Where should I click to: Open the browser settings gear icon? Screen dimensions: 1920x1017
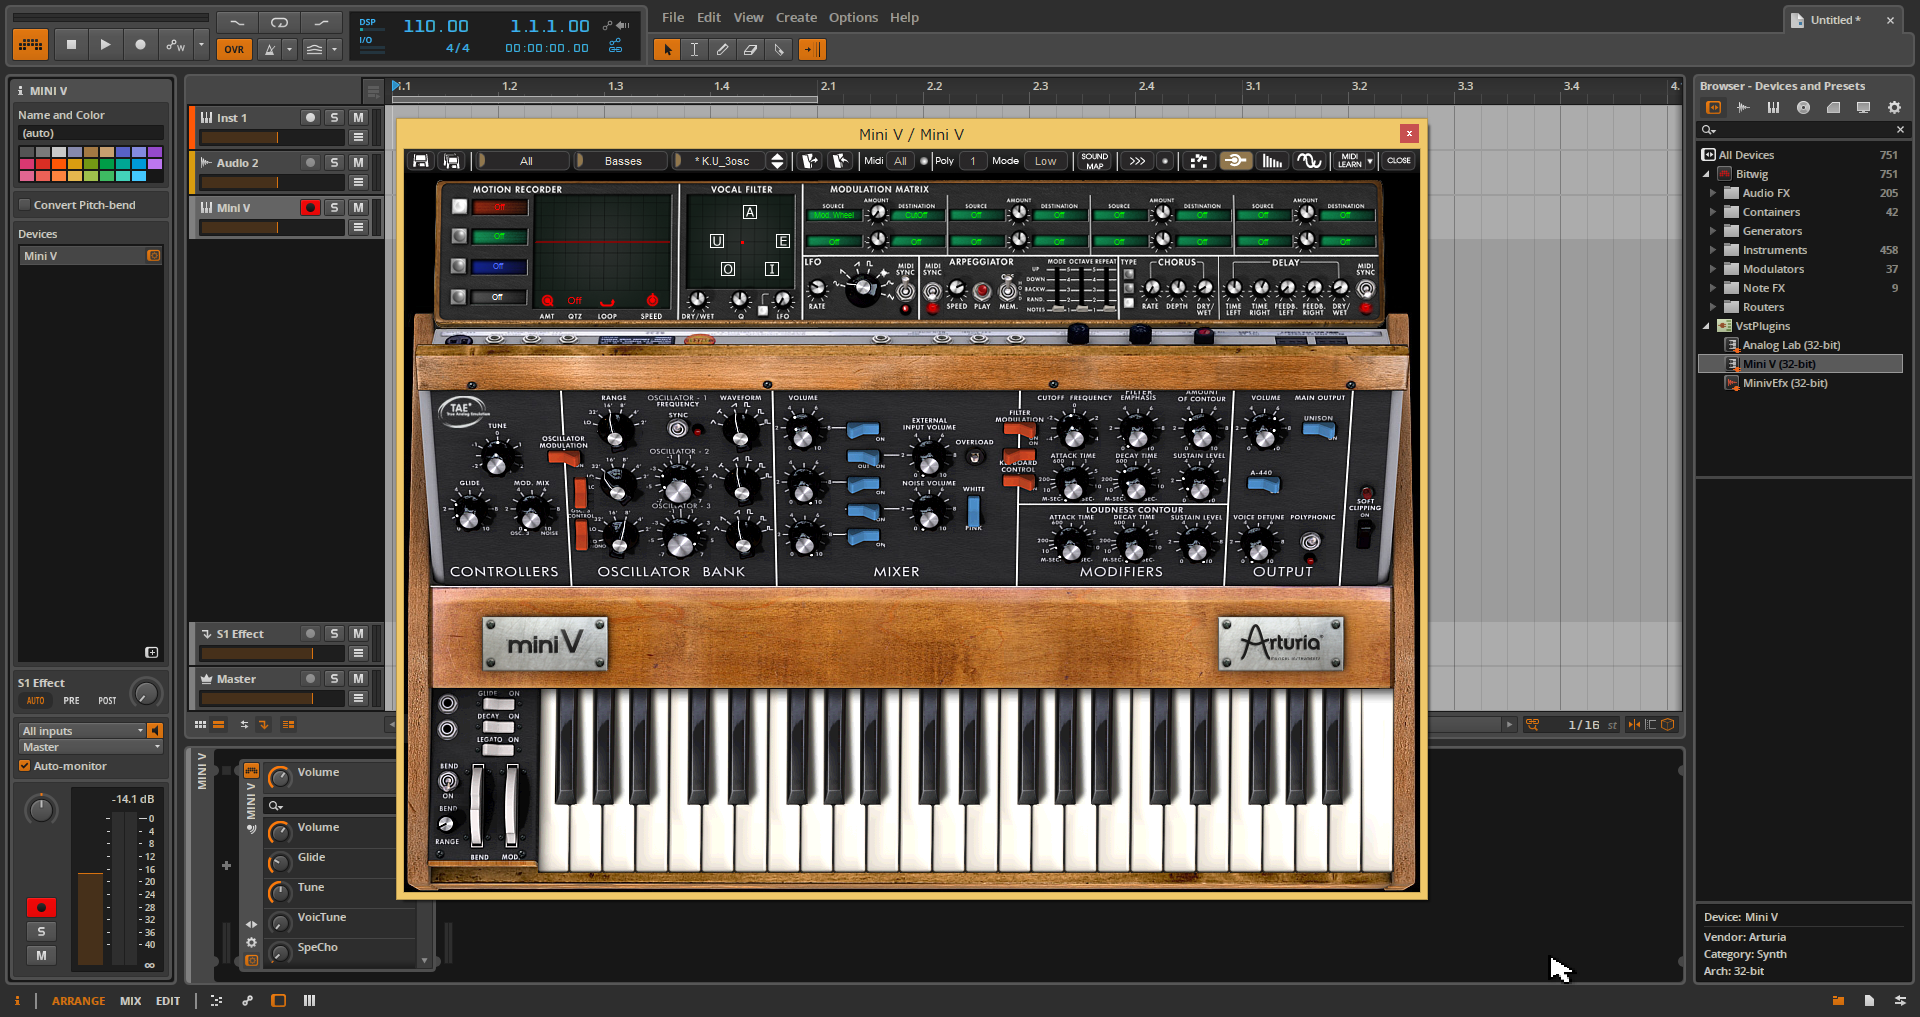tap(1893, 108)
